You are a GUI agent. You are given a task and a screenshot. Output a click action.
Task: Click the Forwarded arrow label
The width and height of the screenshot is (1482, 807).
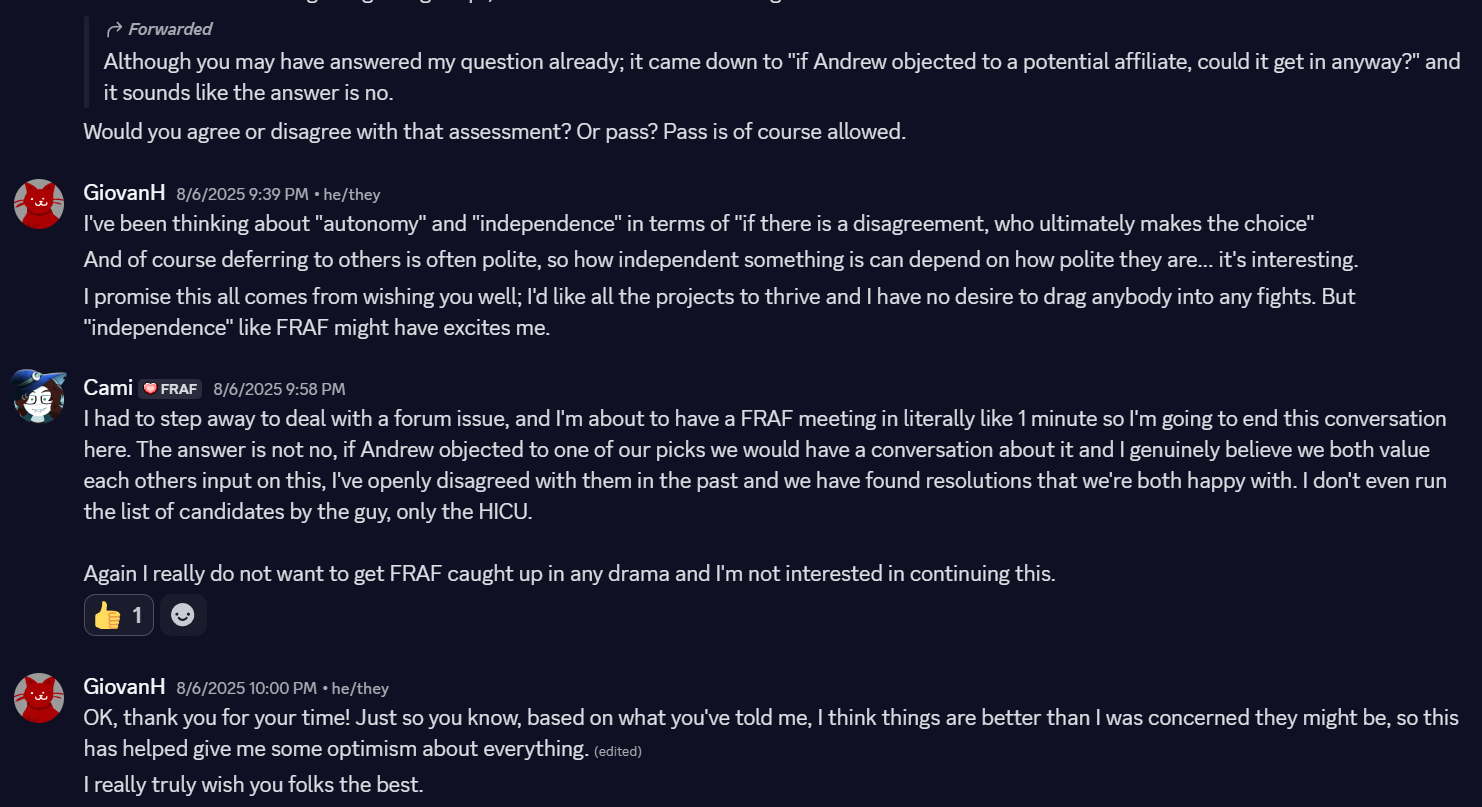coord(159,29)
